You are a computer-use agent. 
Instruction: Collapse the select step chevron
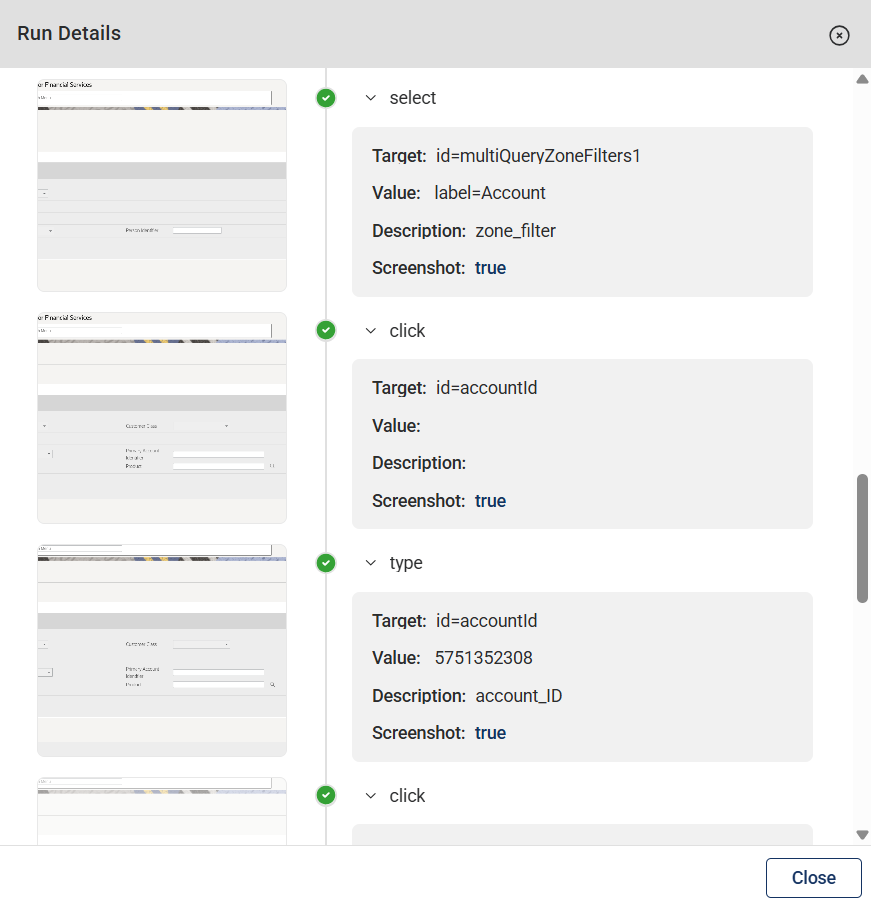click(x=371, y=98)
